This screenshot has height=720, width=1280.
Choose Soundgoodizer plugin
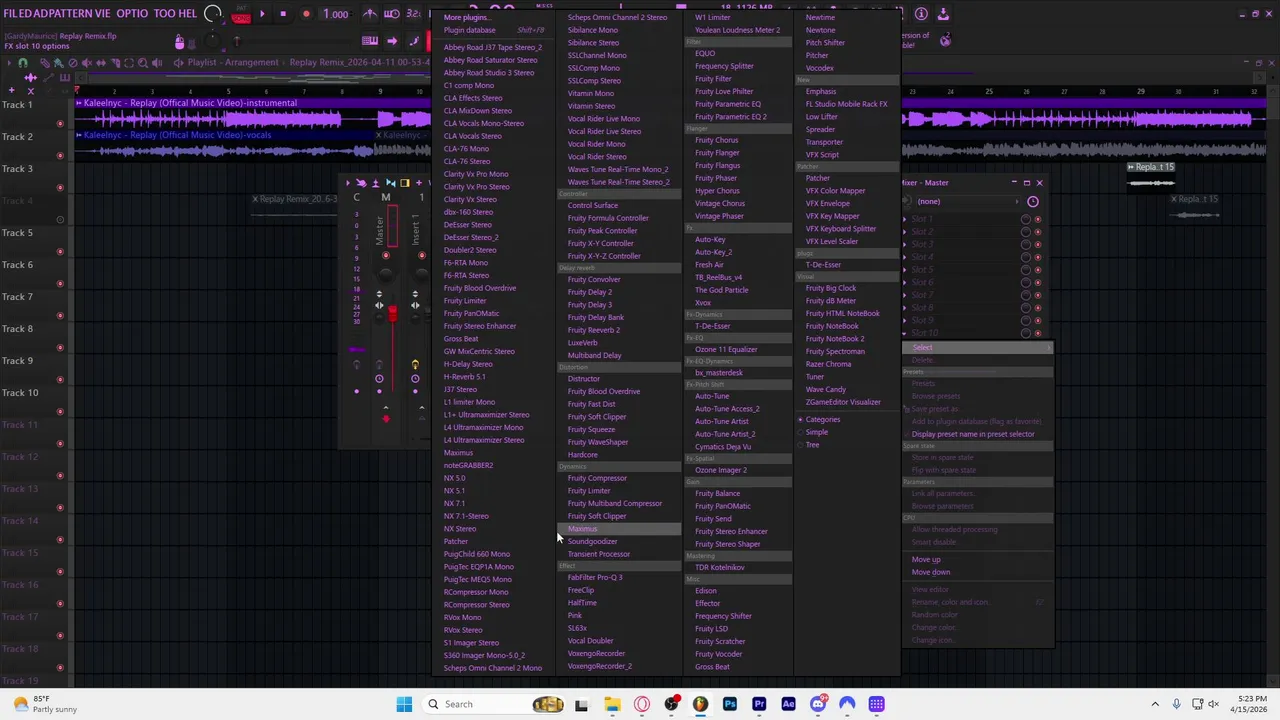click(592, 541)
